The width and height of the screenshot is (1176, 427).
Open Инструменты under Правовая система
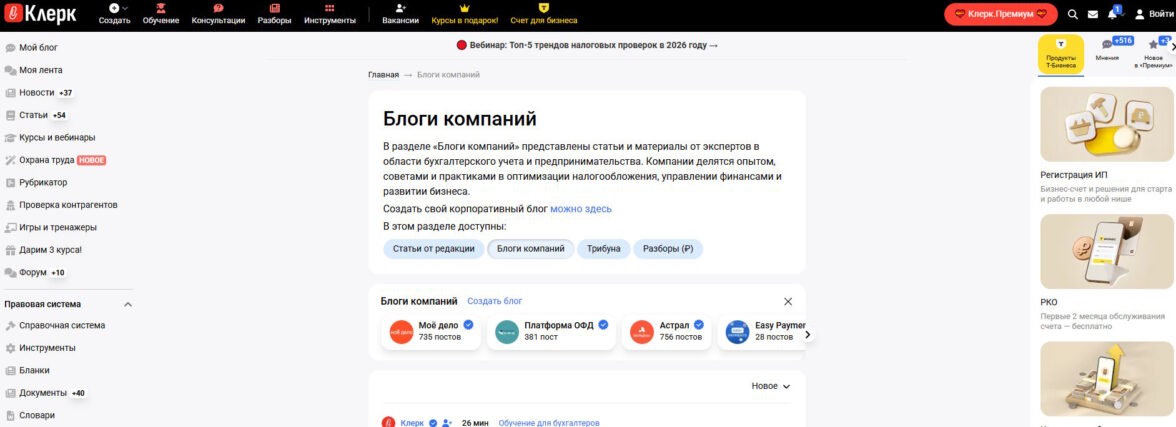click(40, 348)
